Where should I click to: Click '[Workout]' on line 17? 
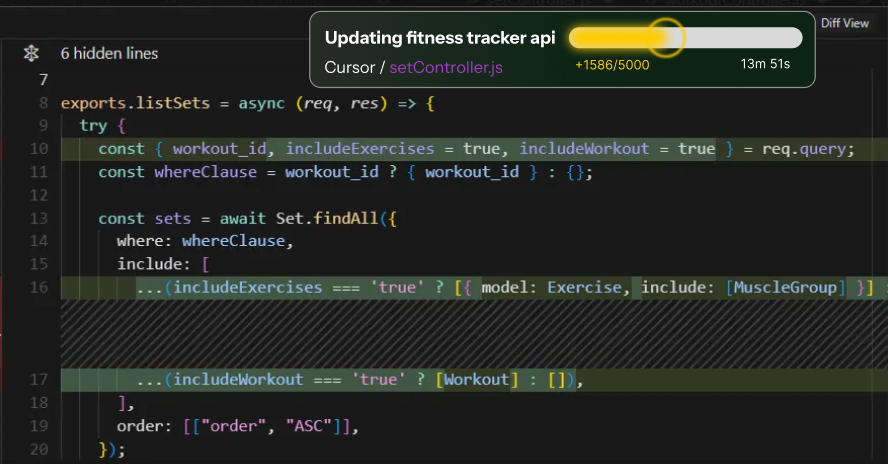point(476,379)
